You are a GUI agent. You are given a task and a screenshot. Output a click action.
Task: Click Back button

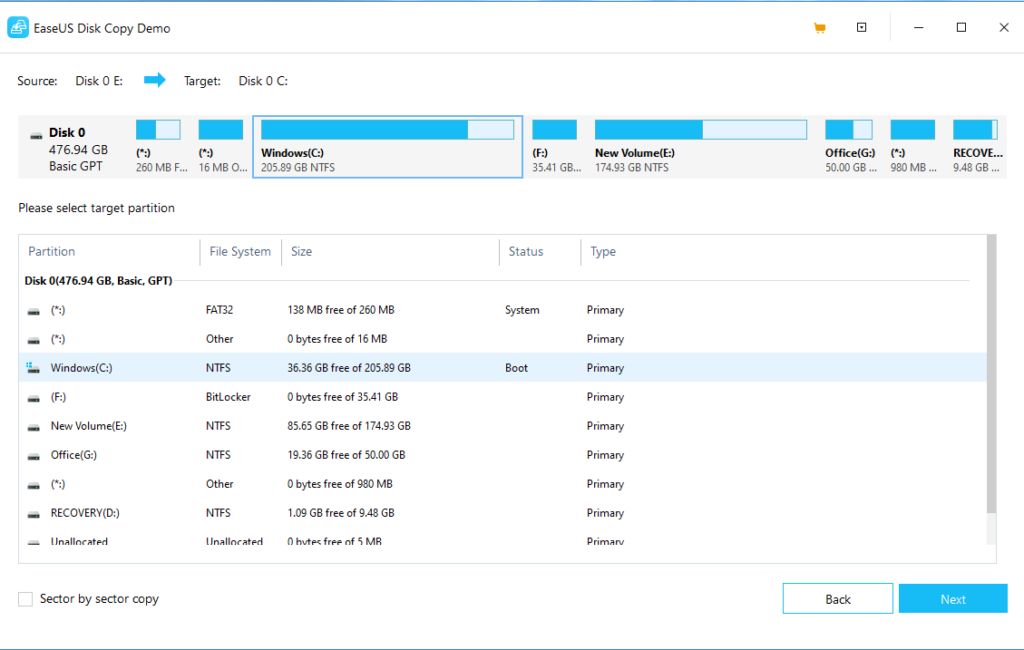837,598
